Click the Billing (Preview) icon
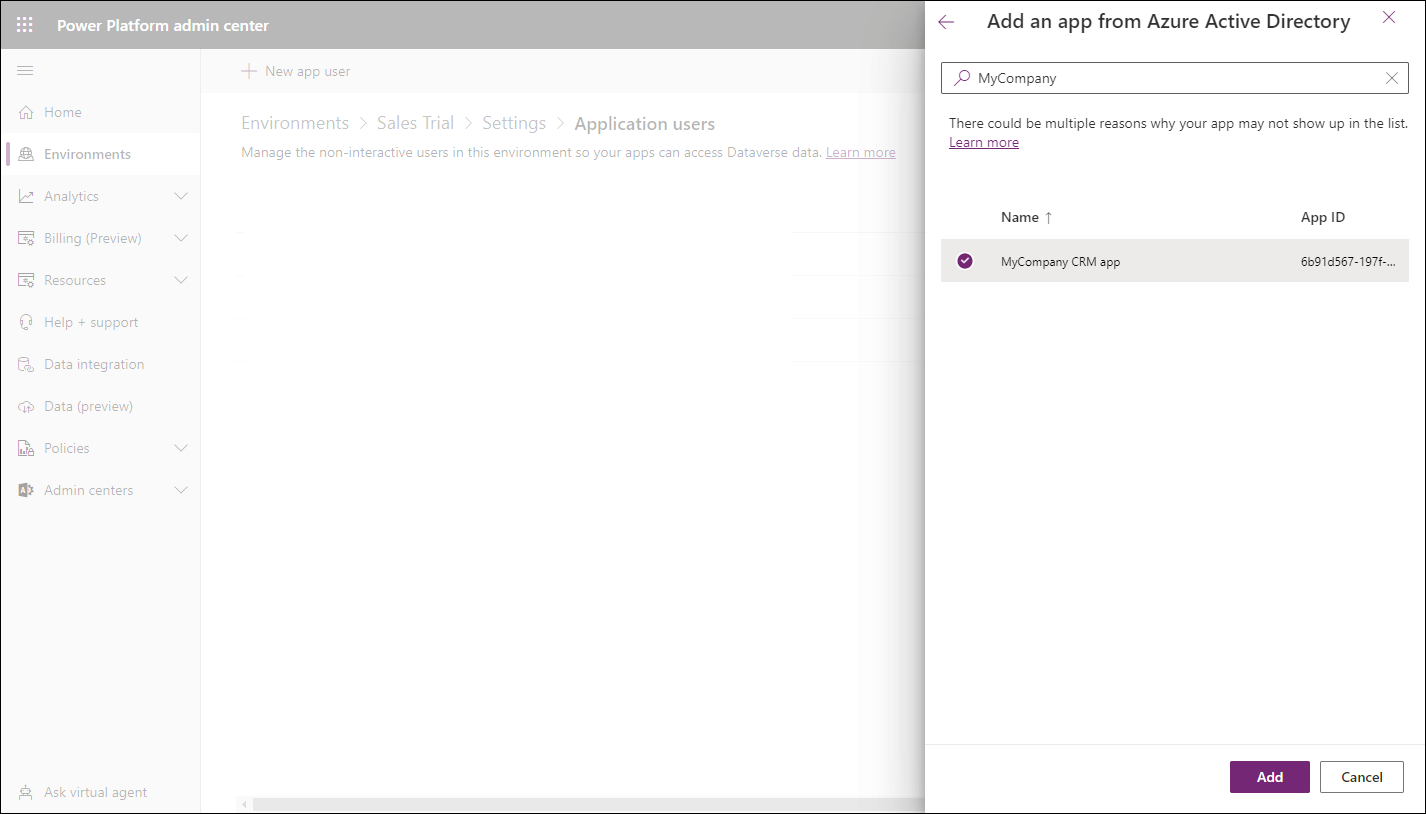Image resolution: width=1426 pixels, height=814 pixels. click(x=26, y=238)
